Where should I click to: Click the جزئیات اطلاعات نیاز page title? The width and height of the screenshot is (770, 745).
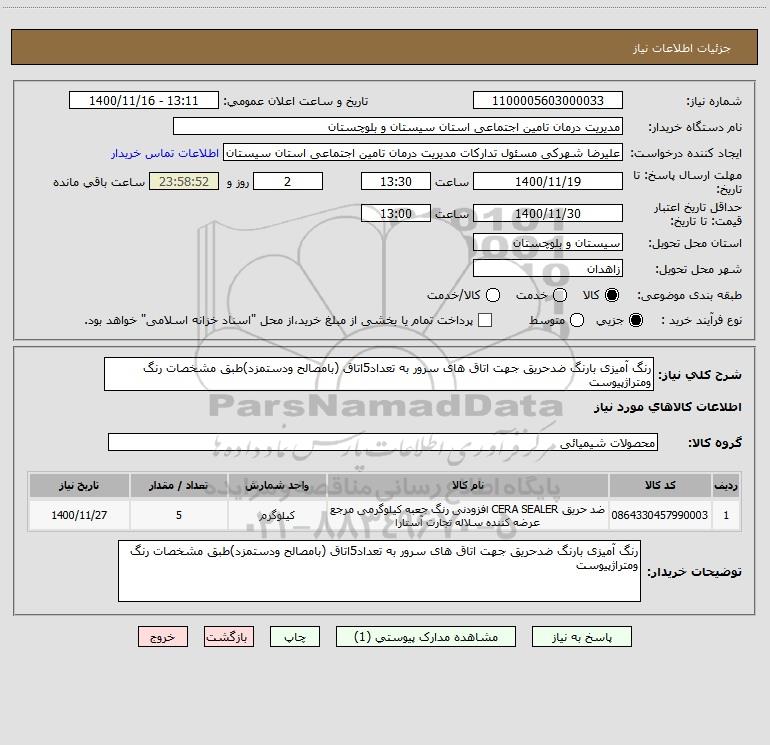click(682, 48)
